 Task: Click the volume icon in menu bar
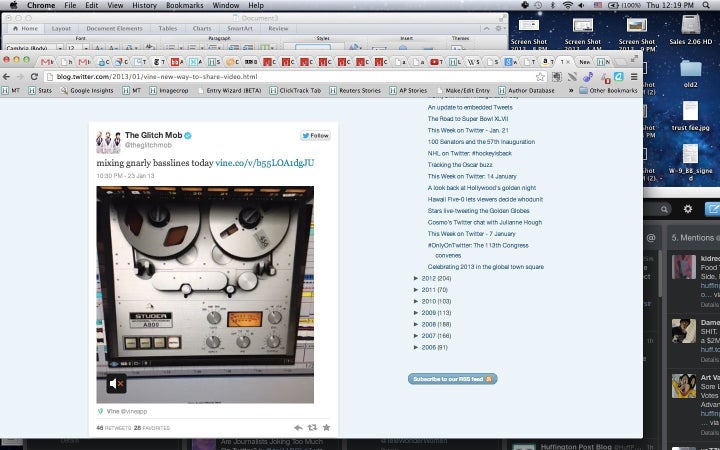581,6
